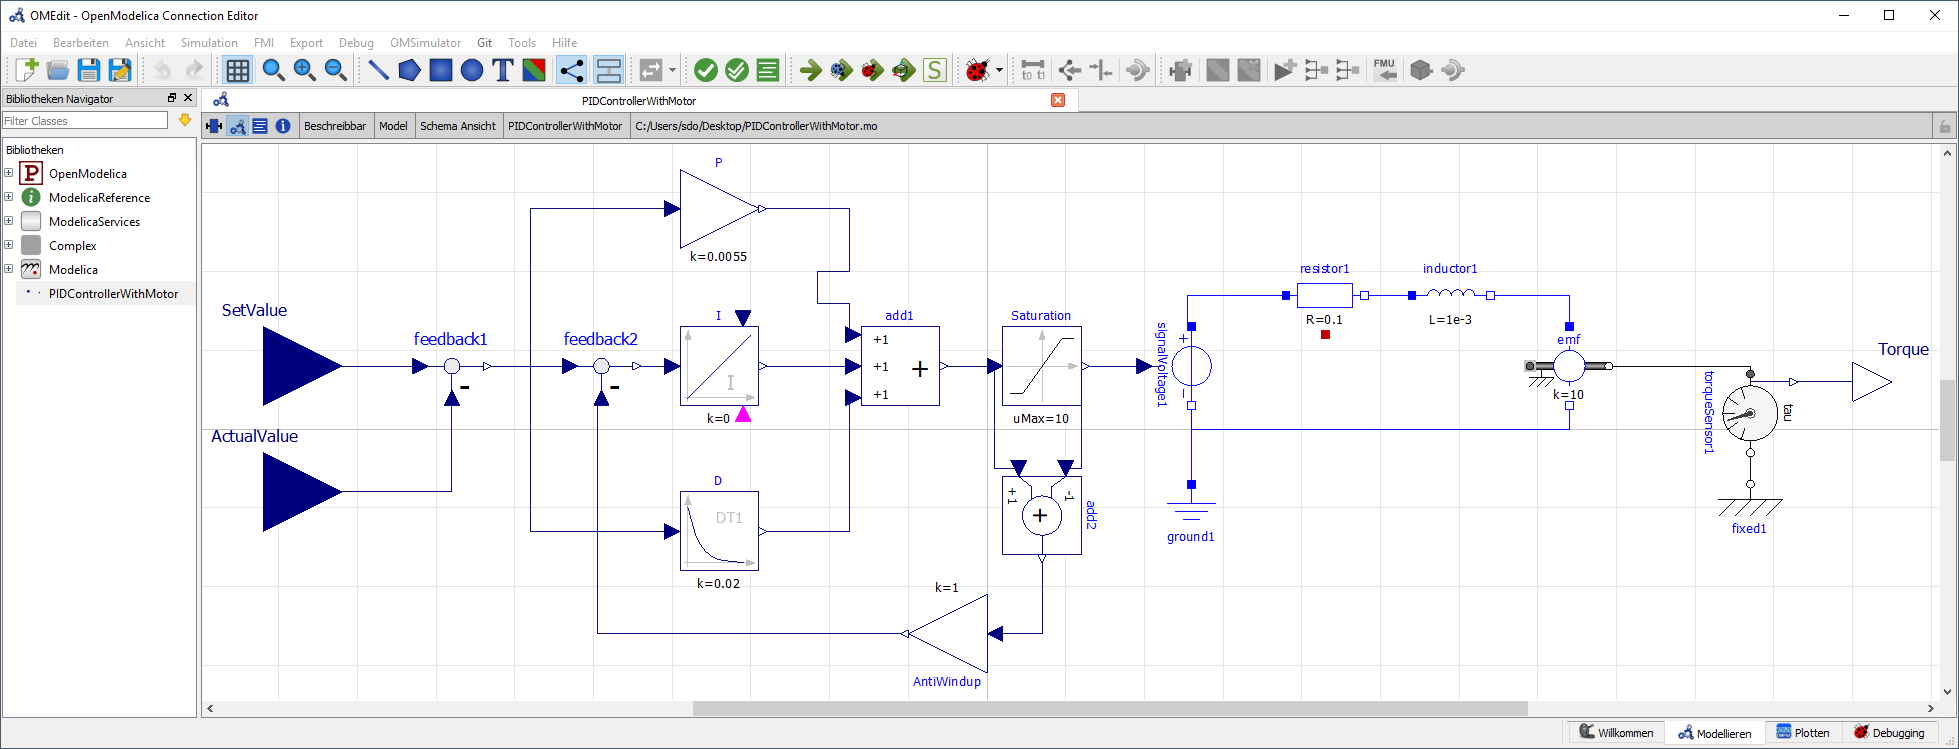Open the Bearbeiten menu

(x=81, y=43)
